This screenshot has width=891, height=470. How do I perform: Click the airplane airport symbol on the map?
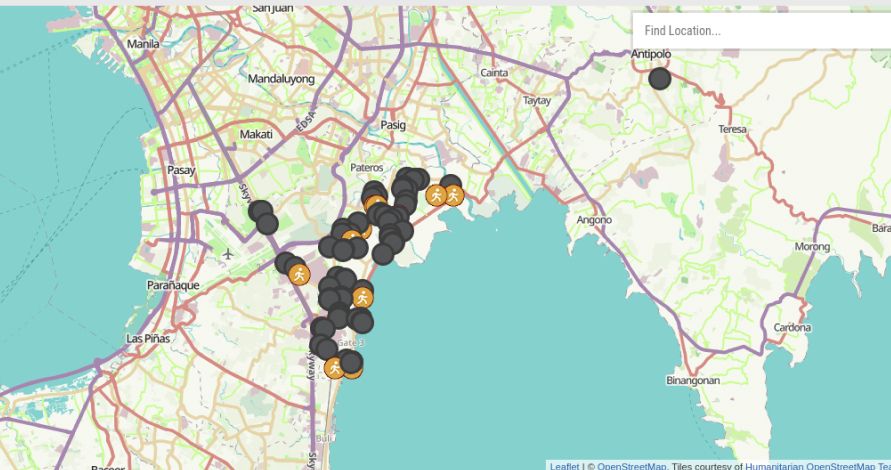click(x=229, y=254)
